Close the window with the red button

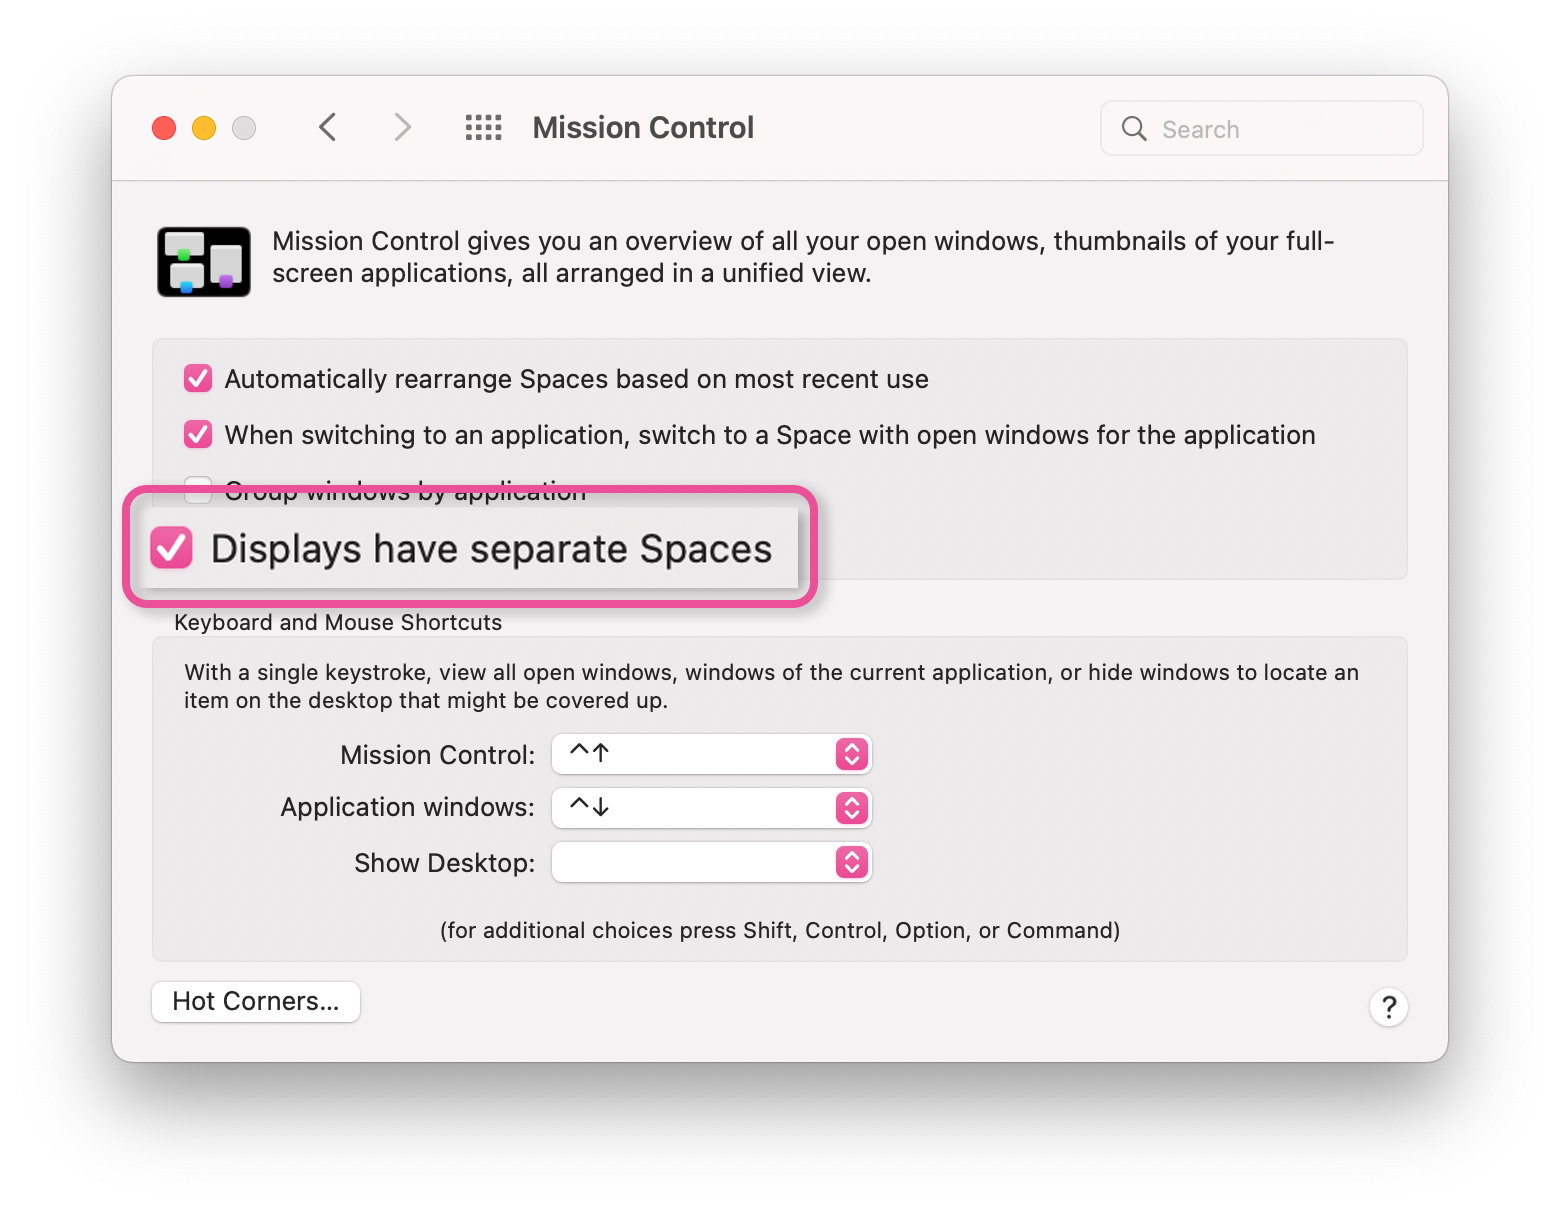click(x=164, y=128)
